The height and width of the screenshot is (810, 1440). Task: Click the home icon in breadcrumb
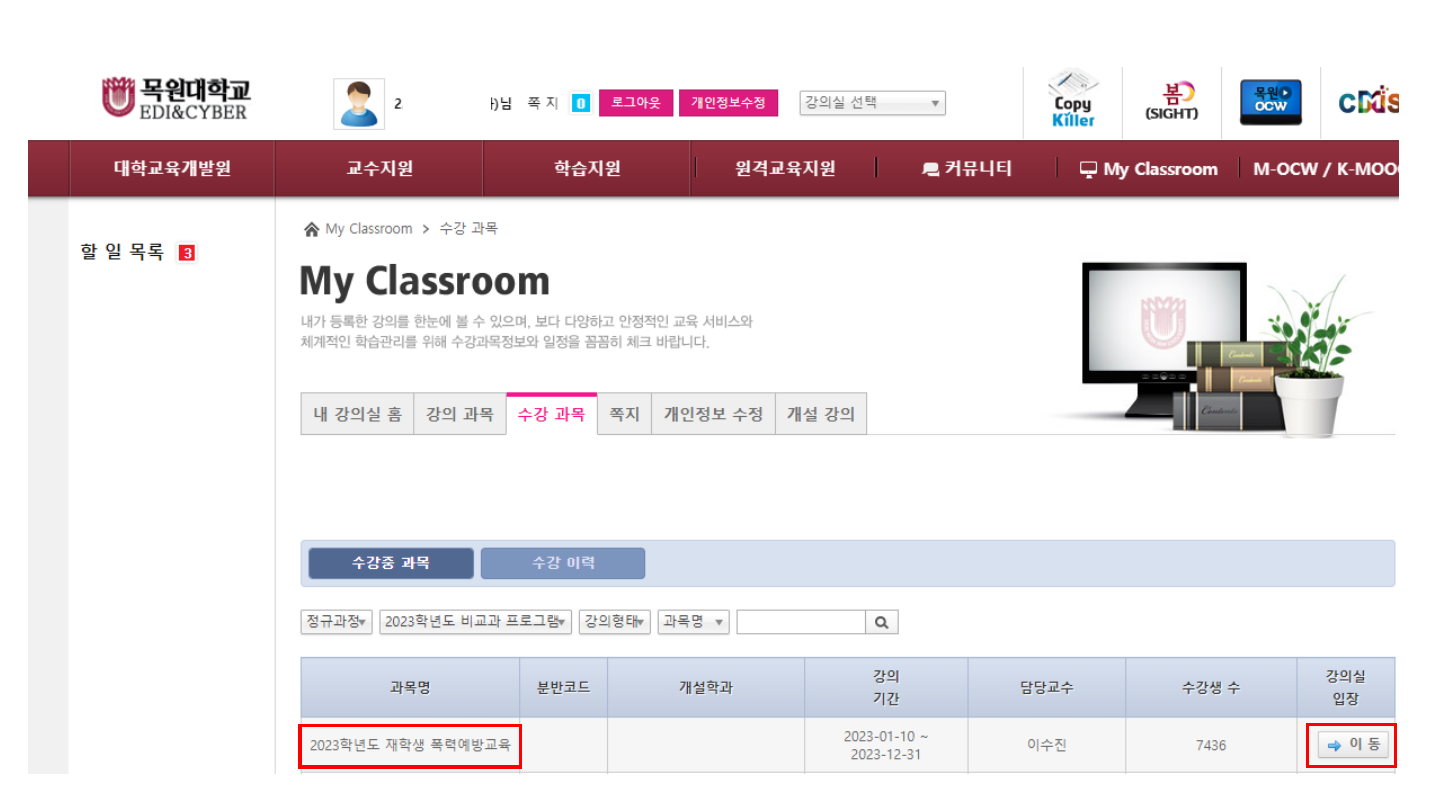(311, 229)
